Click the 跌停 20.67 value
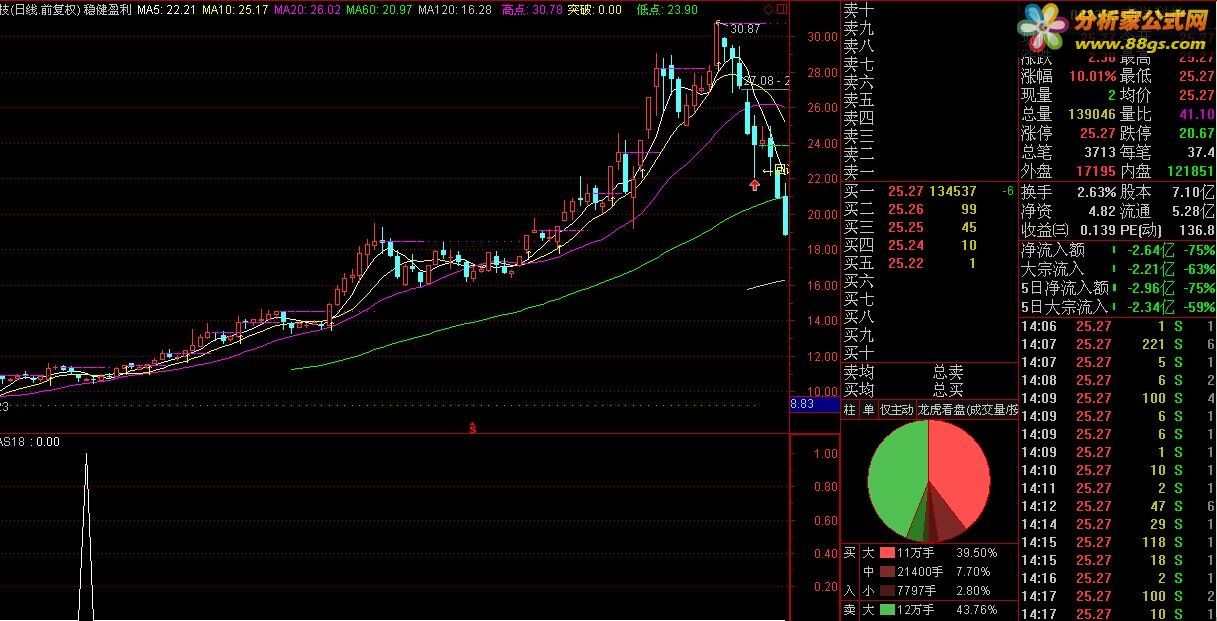1217x621 pixels. point(1197,133)
